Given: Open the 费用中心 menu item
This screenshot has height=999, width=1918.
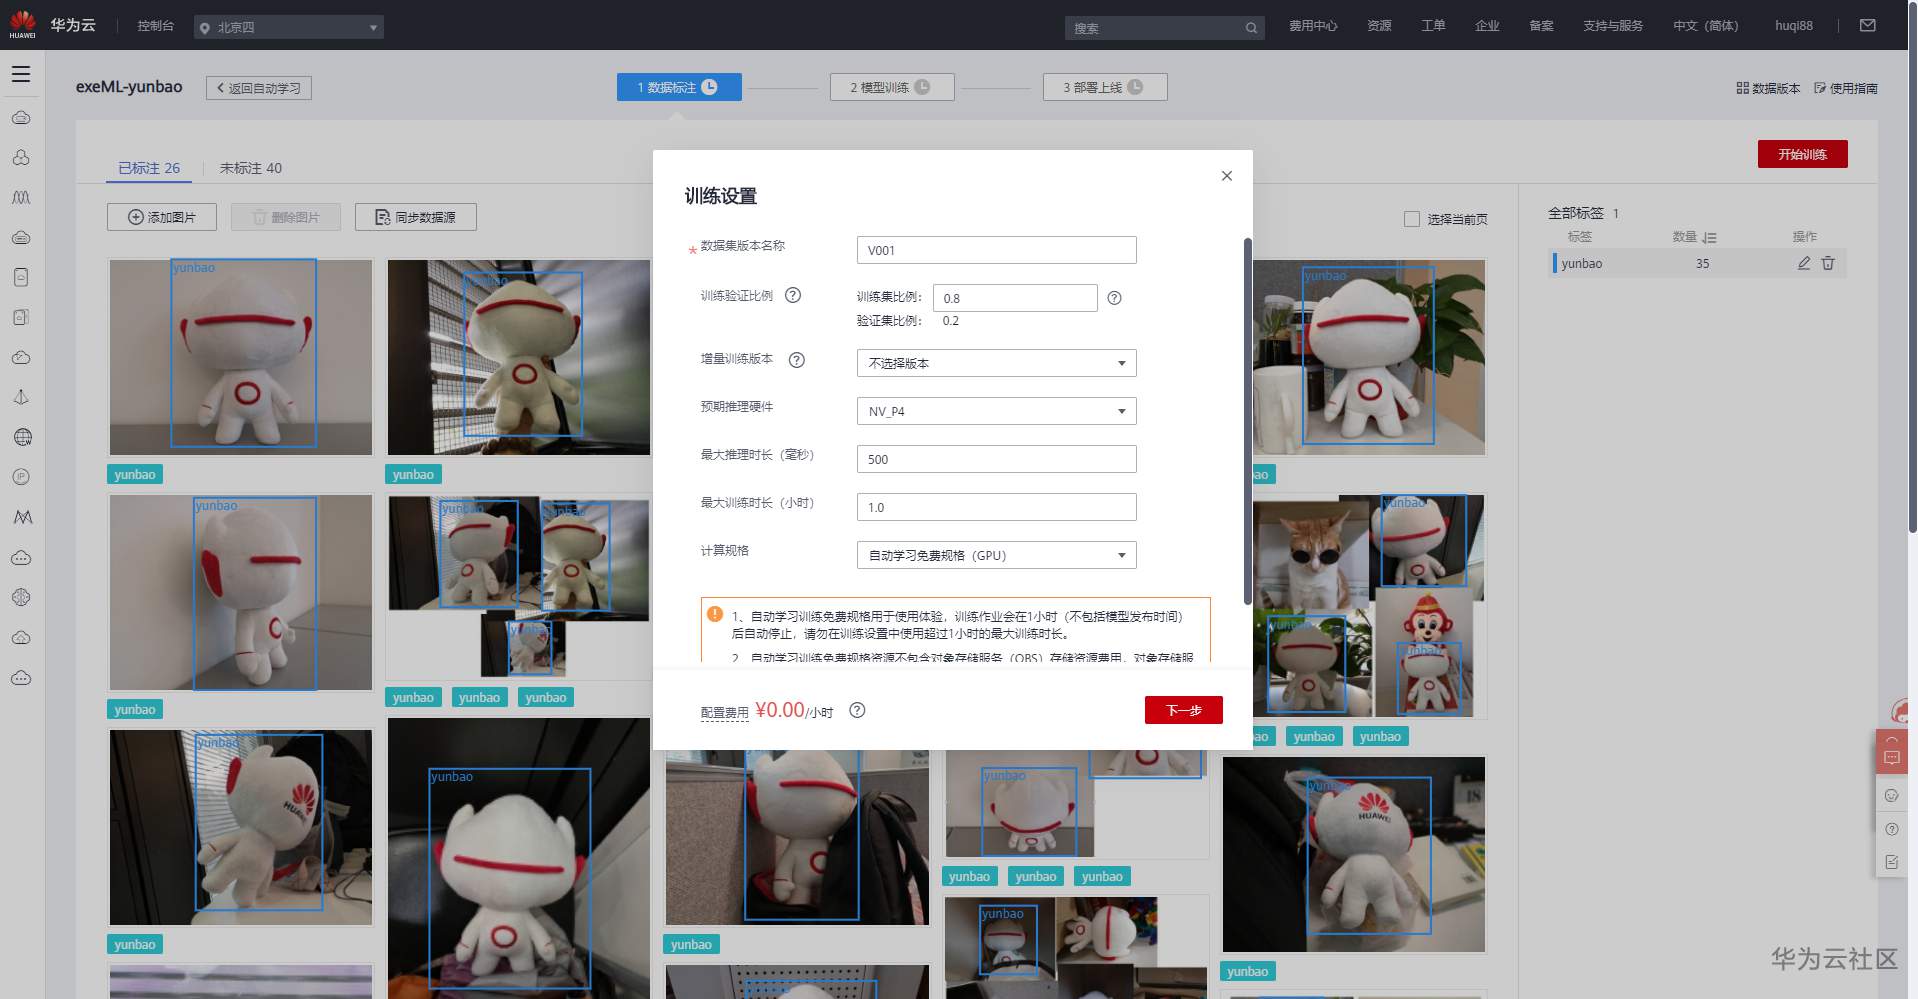Looking at the screenshot, I should coord(1313,26).
